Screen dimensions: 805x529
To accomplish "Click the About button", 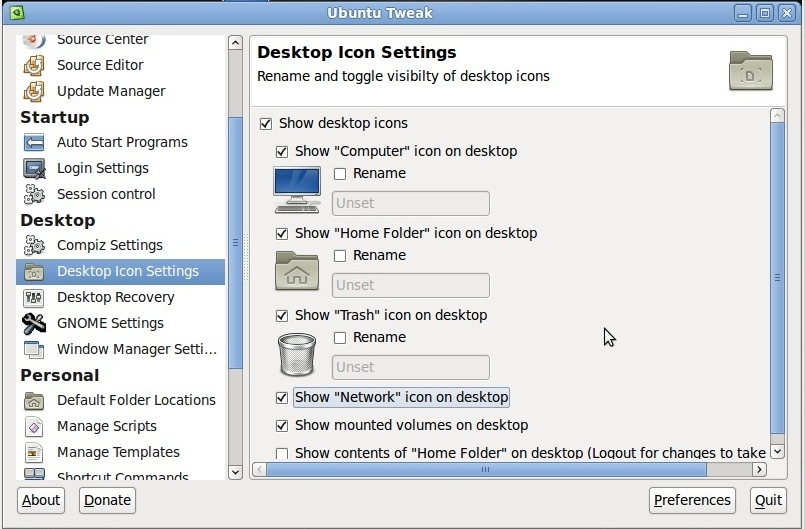I will click(x=41, y=500).
